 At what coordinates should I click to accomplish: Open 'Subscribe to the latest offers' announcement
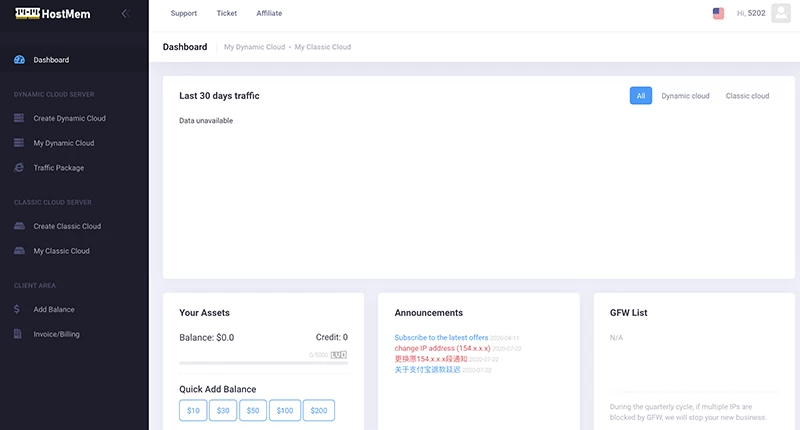point(441,338)
